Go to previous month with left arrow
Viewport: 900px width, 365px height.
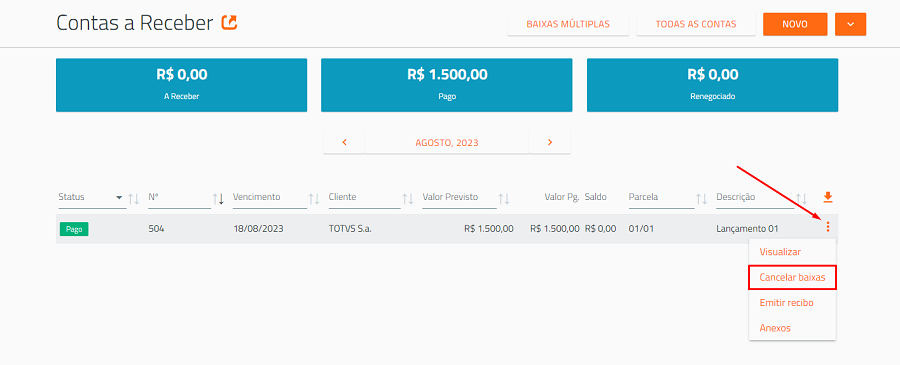[344, 142]
